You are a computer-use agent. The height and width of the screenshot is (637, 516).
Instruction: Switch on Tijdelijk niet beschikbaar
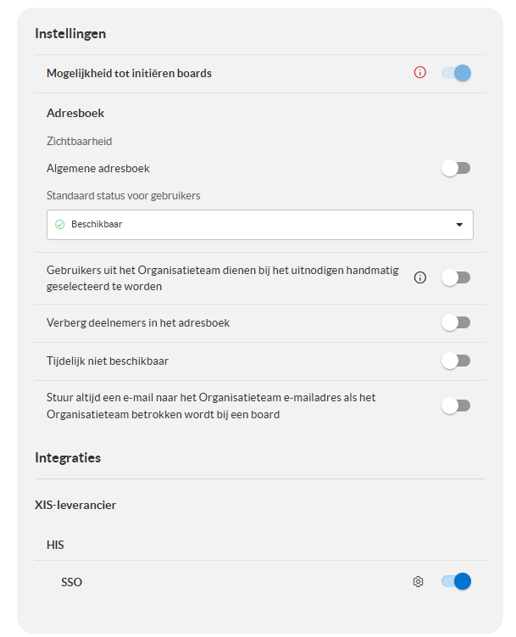pyautogui.click(x=456, y=361)
